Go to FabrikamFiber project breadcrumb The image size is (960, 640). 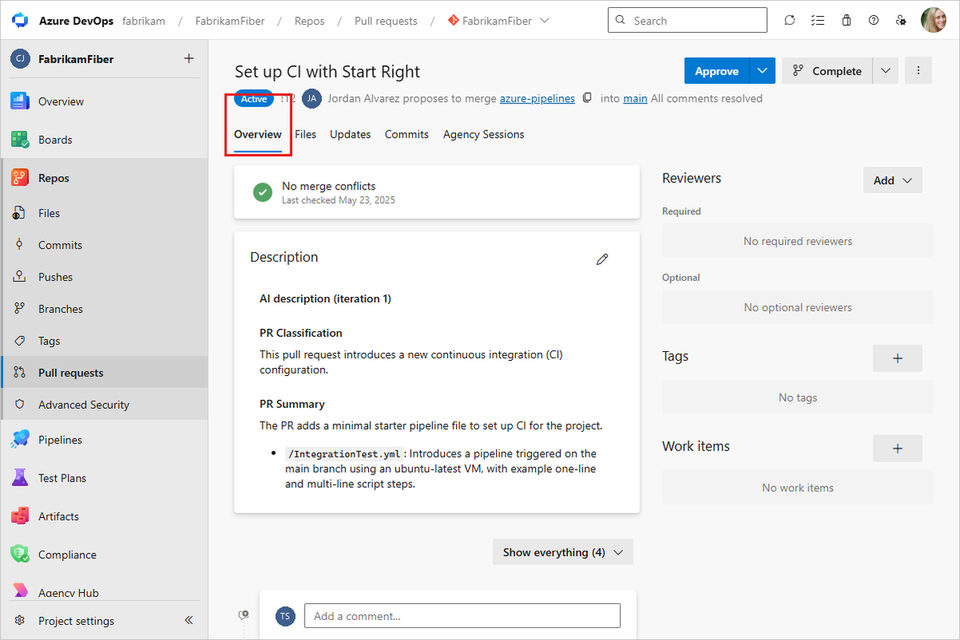coord(230,21)
